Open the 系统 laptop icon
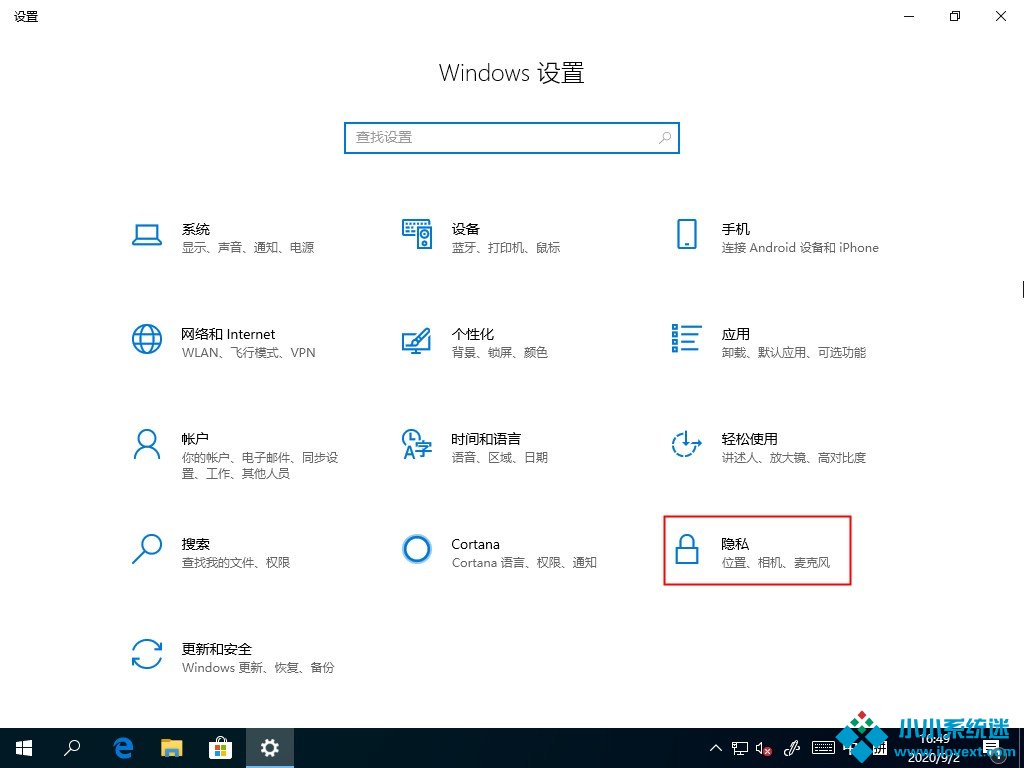 [x=147, y=235]
